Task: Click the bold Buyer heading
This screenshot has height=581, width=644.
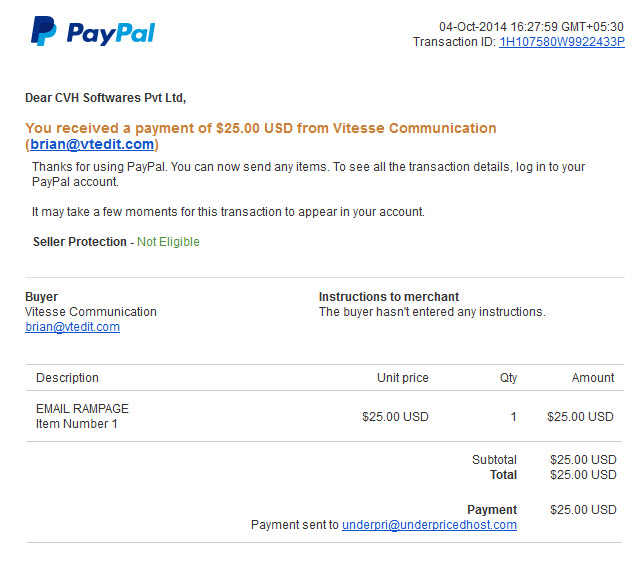Action: click(x=41, y=296)
